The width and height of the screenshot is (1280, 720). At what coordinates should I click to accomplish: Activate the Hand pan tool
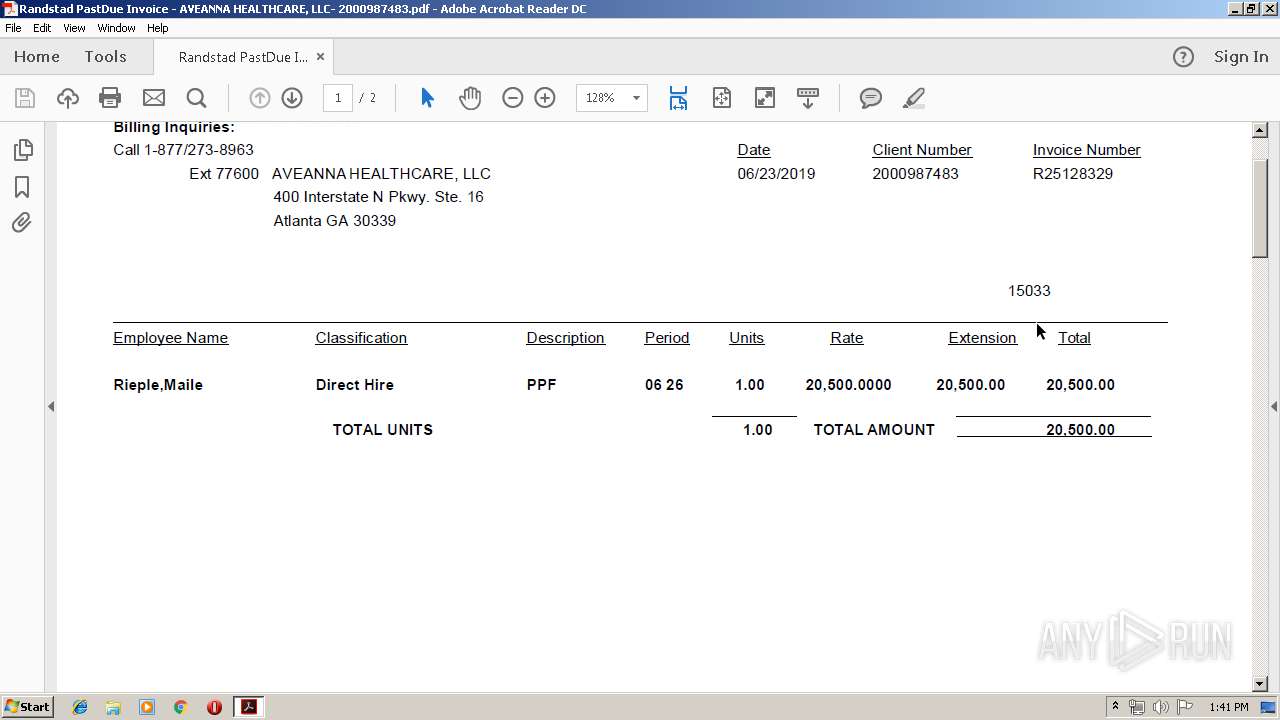click(470, 98)
